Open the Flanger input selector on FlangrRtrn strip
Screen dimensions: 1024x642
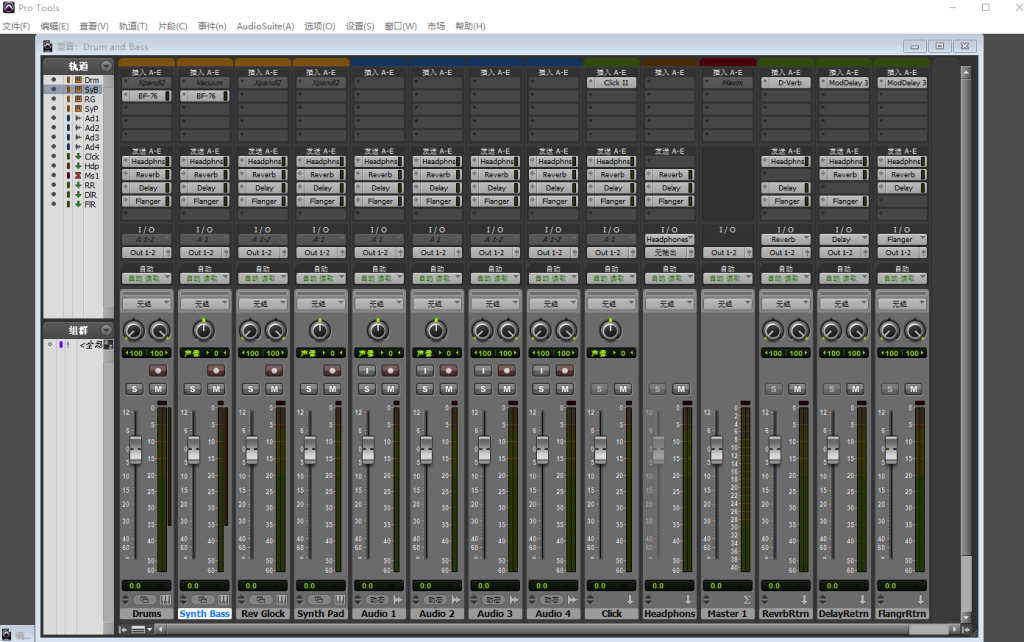(902, 240)
